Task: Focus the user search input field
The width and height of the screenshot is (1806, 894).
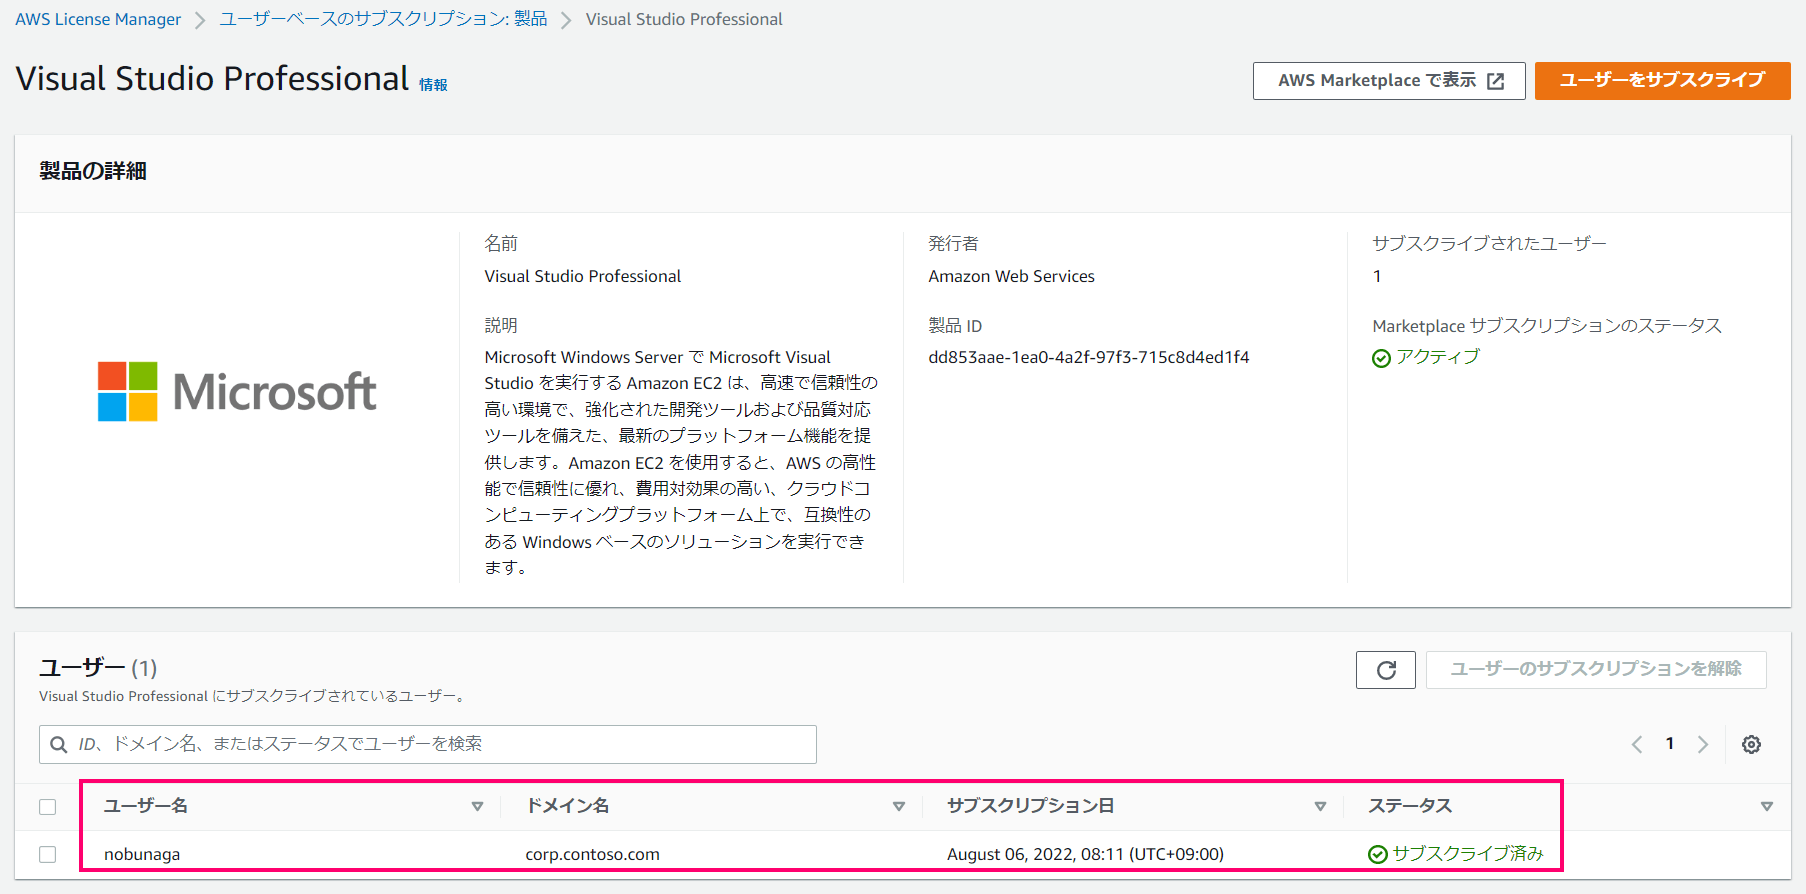Action: click(428, 744)
